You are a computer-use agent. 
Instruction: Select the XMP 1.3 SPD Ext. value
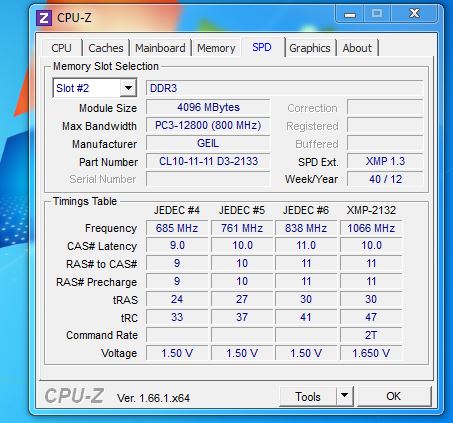click(385, 161)
